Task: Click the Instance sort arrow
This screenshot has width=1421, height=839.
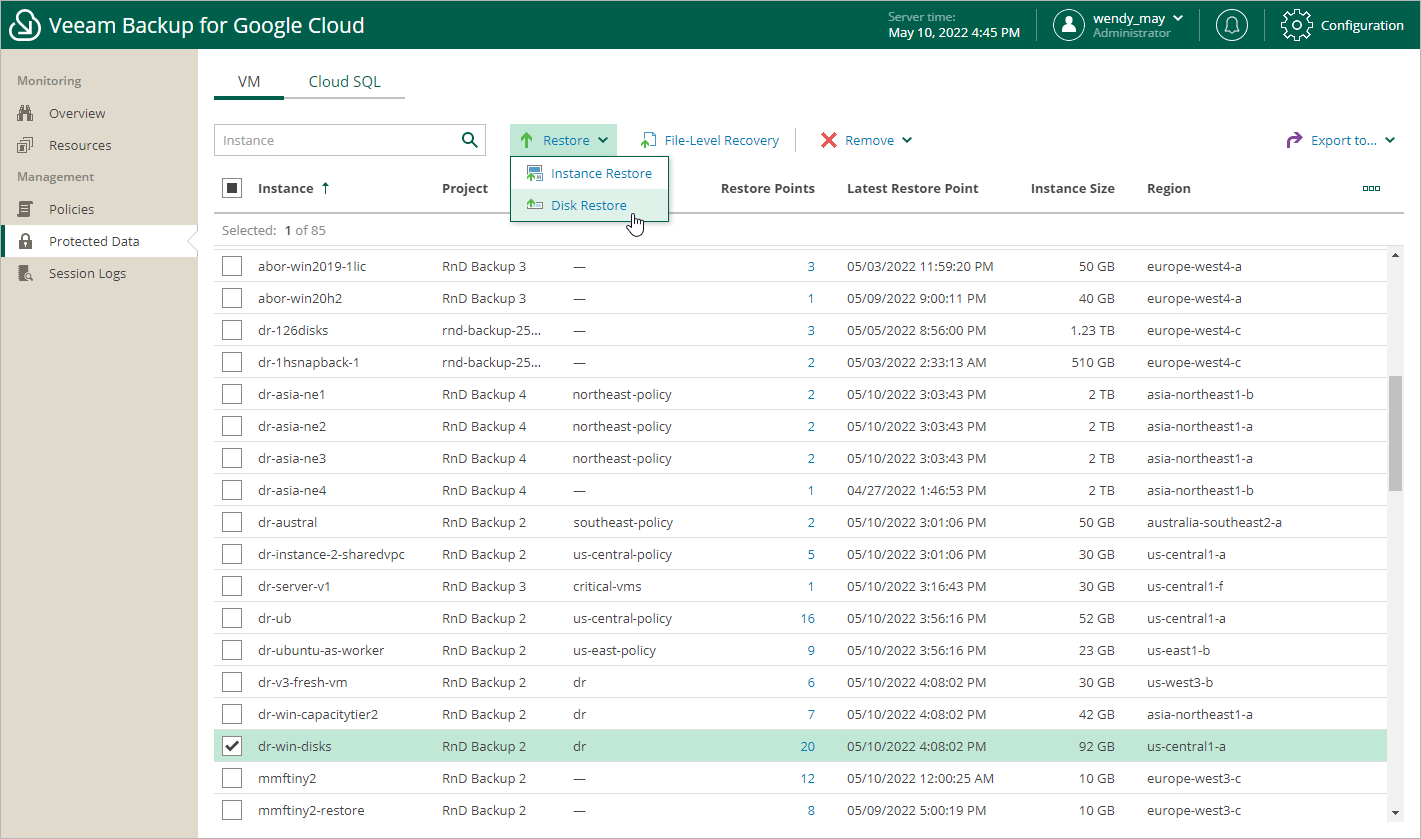Action: (x=324, y=188)
